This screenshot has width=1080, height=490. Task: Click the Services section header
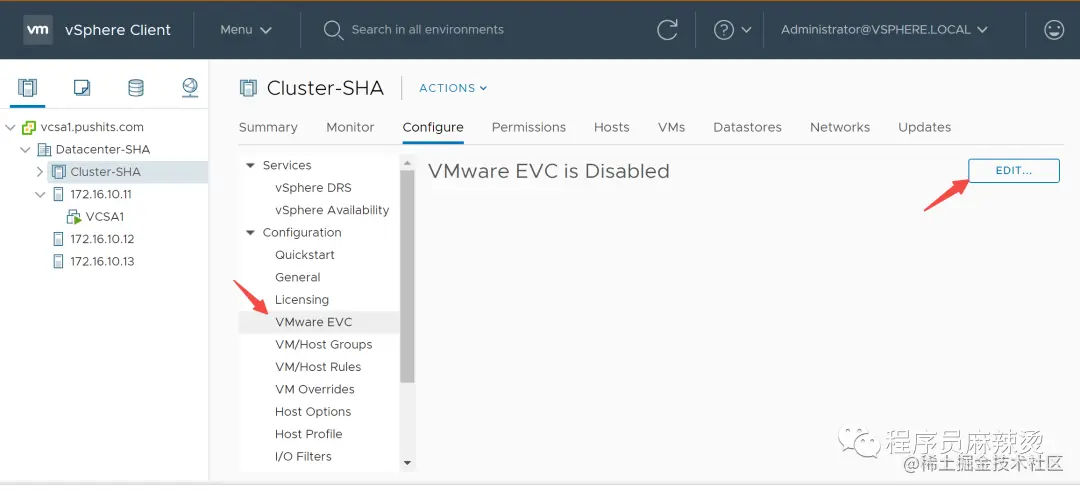287,165
